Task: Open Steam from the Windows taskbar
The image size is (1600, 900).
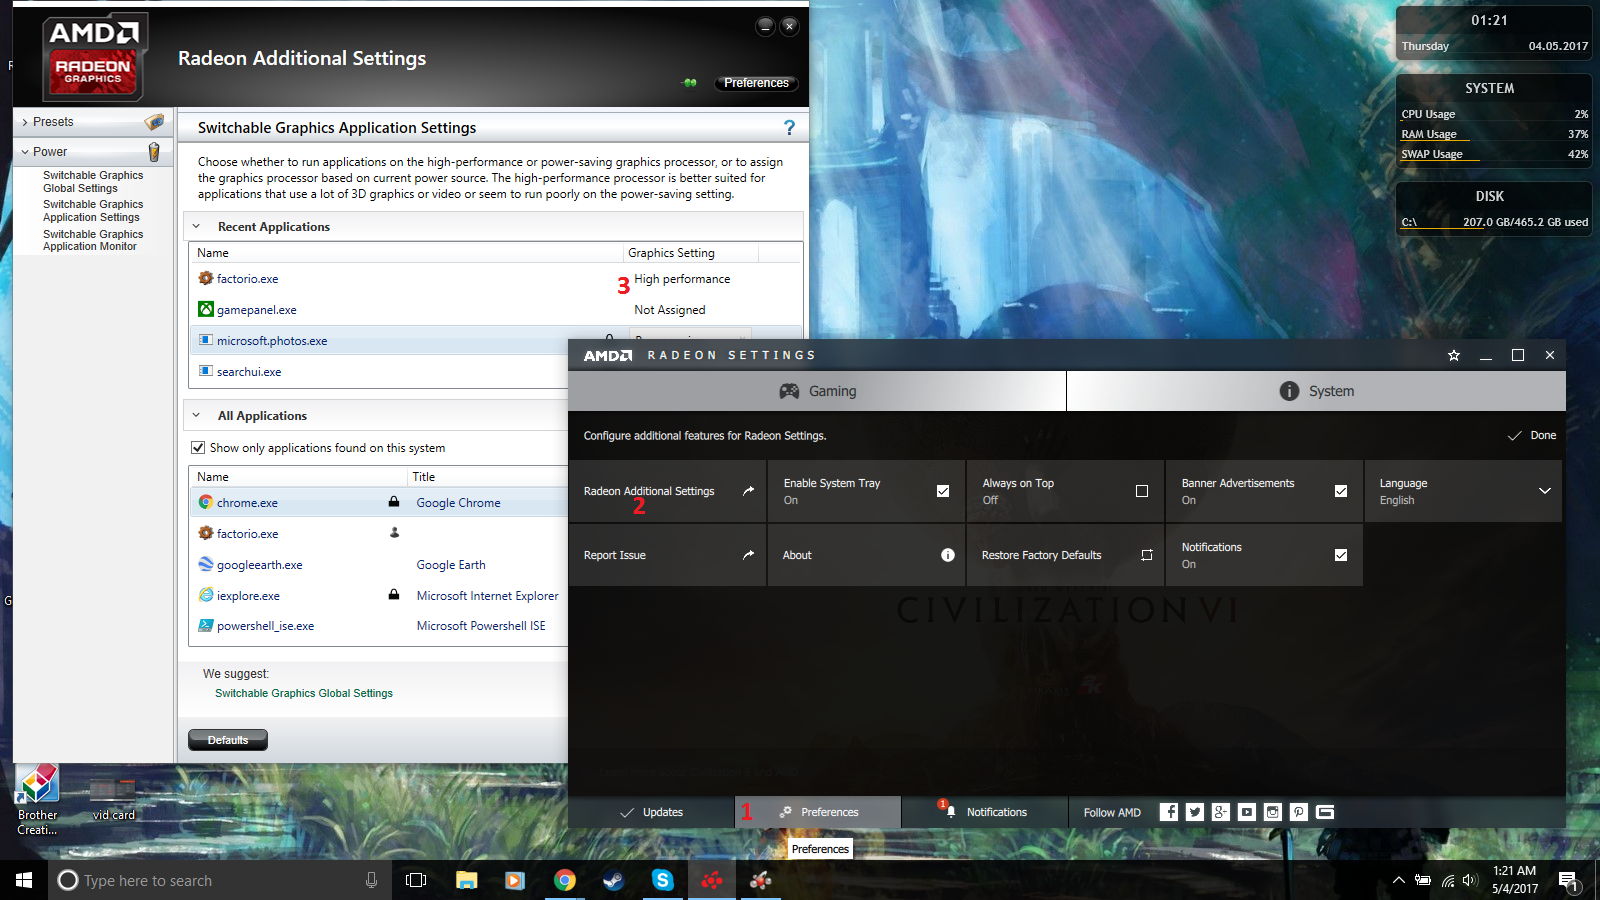Action: (613, 880)
